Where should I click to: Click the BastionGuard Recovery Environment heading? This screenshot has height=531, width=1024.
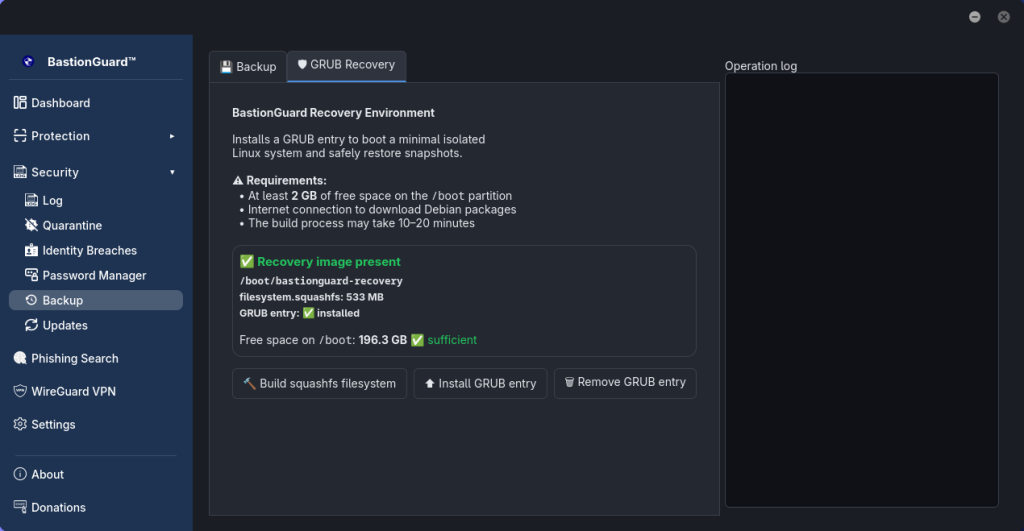click(333, 113)
